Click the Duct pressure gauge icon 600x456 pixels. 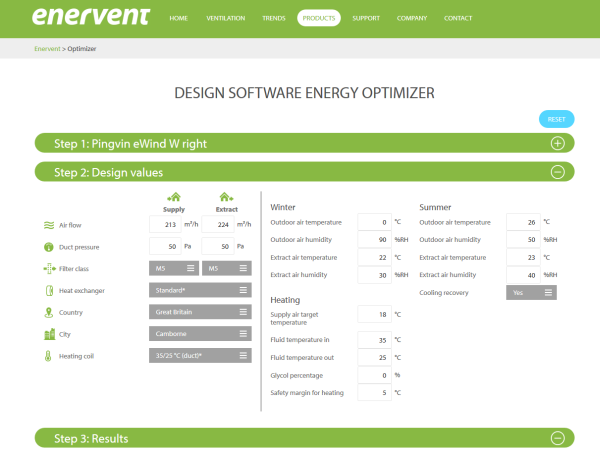(x=49, y=247)
